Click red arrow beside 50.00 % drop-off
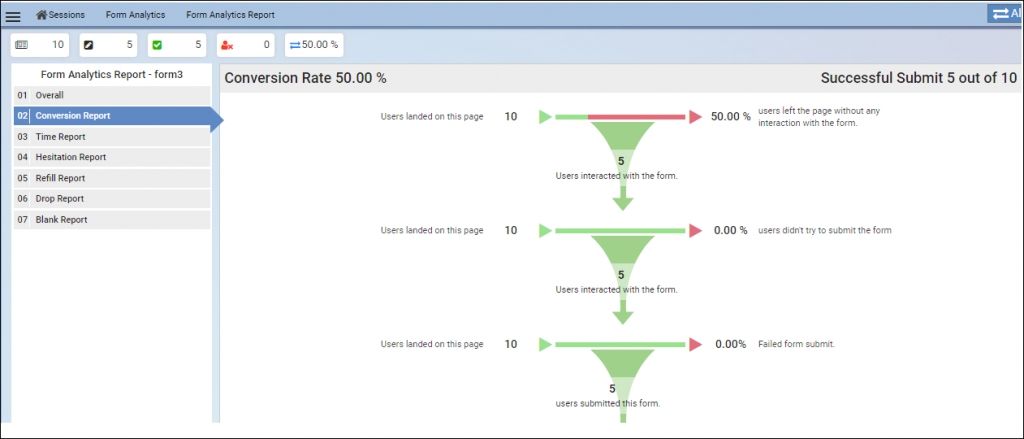Screen dimensions: 1024x439 point(696,117)
